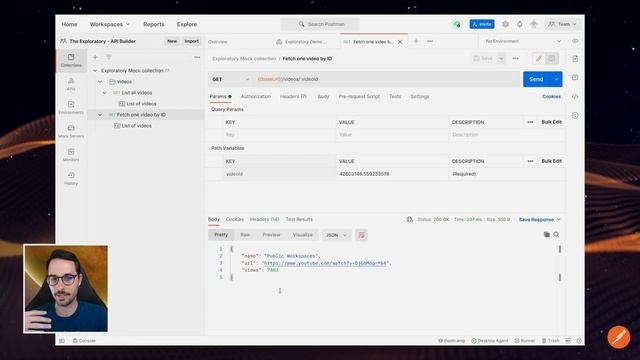Open the History sidebar panel
640x360 pixels.
coord(71,179)
